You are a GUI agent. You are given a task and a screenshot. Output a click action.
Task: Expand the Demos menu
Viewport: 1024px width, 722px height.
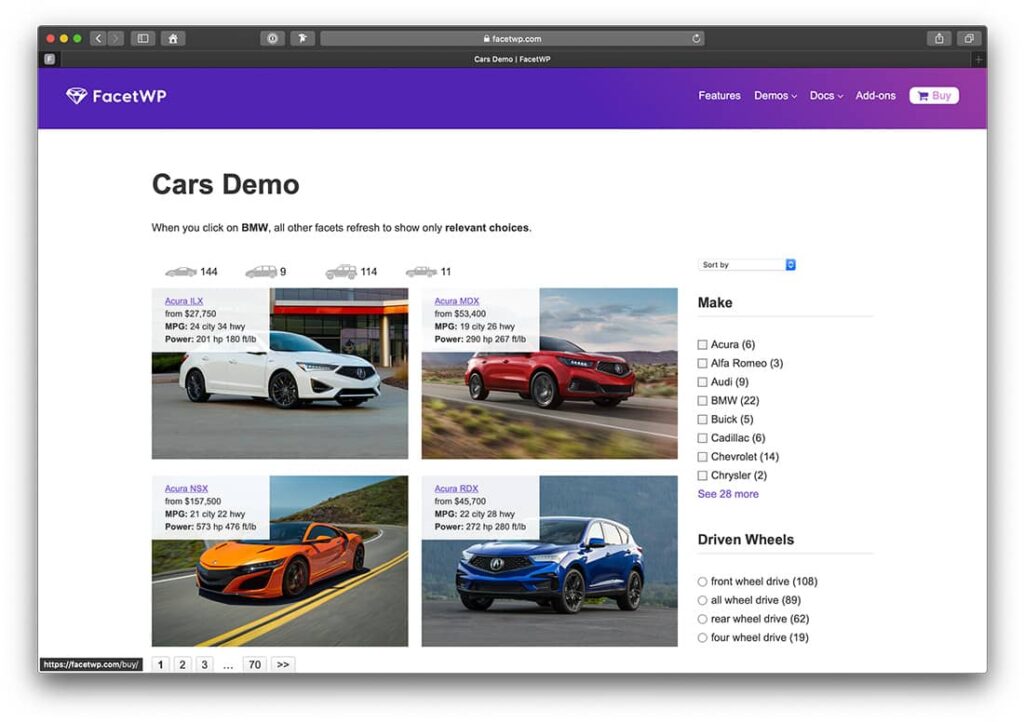tap(775, 96)
